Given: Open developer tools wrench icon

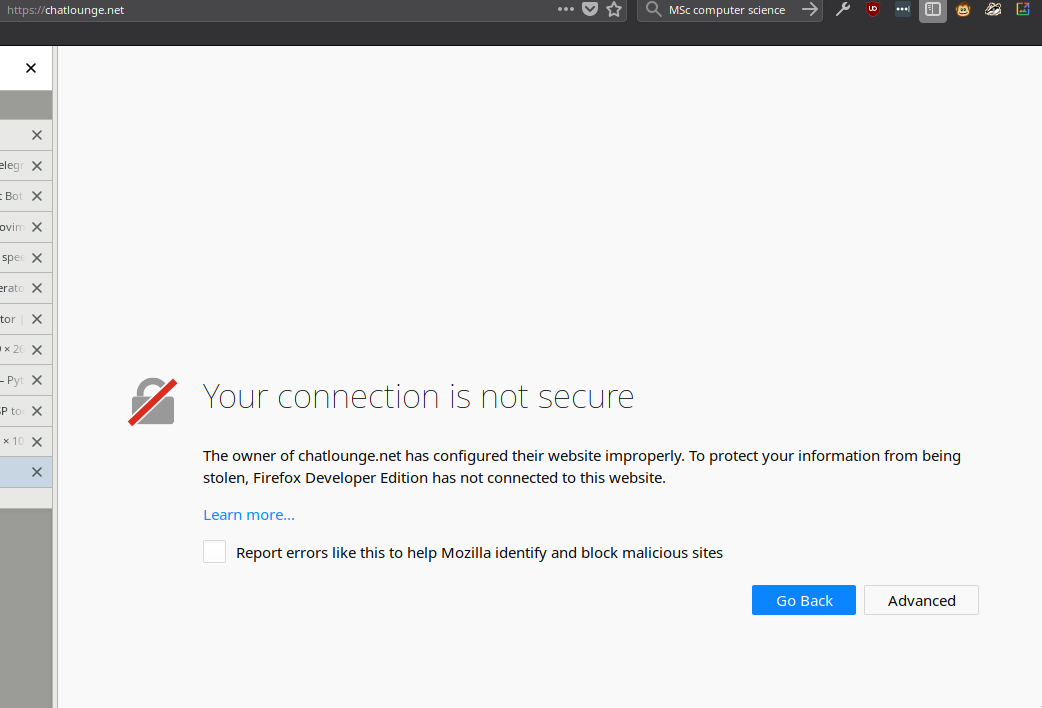Looking at the screenshot, I should pyautogui.click(x=843, y=10).
